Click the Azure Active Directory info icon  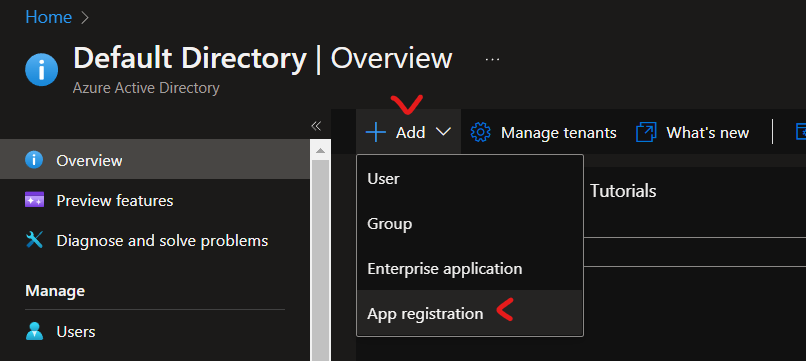point(42,69)
